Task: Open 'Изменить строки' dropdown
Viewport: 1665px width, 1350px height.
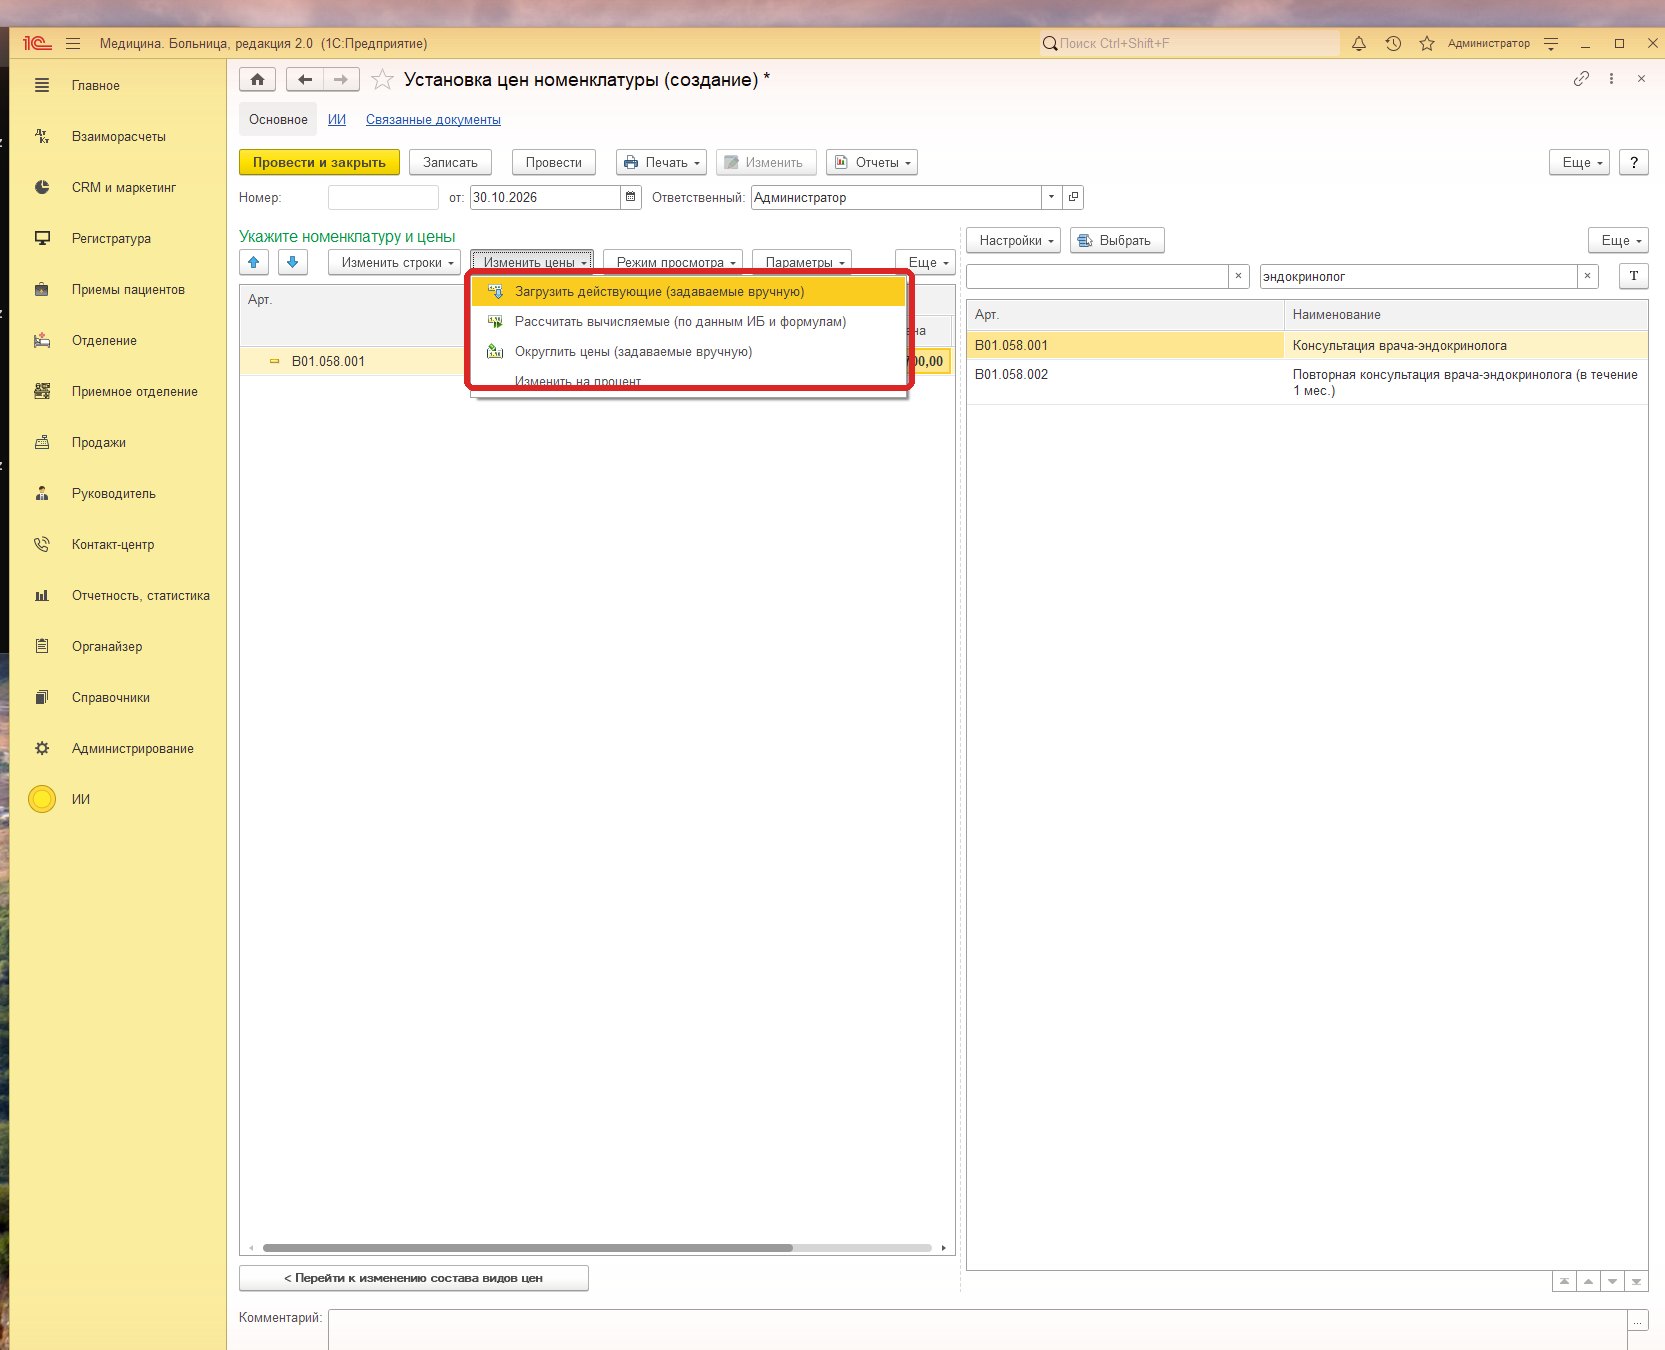Action: tap(394, 262)
